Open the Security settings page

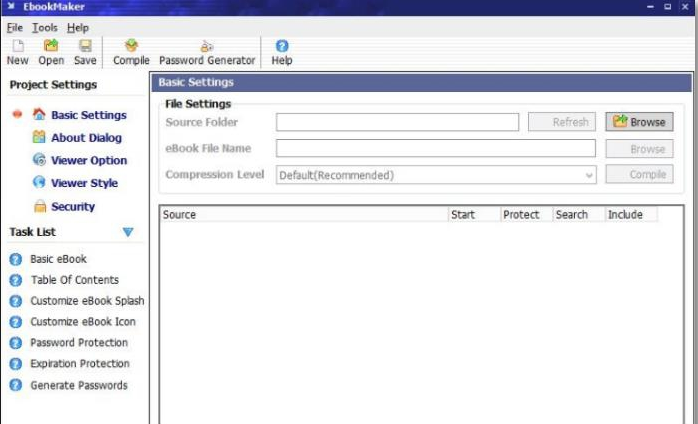point(73,207)
